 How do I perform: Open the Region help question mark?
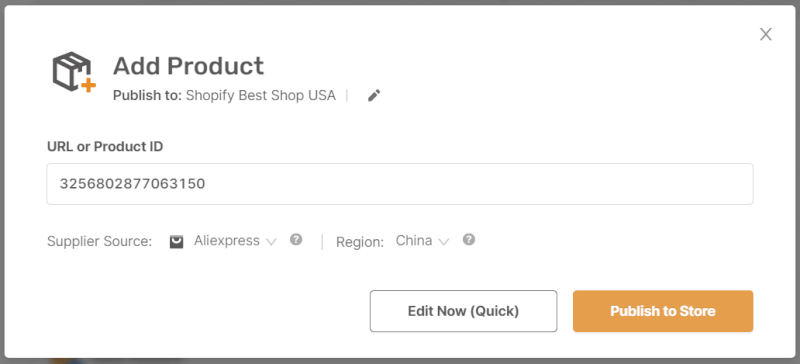click(x=469, y=239)
